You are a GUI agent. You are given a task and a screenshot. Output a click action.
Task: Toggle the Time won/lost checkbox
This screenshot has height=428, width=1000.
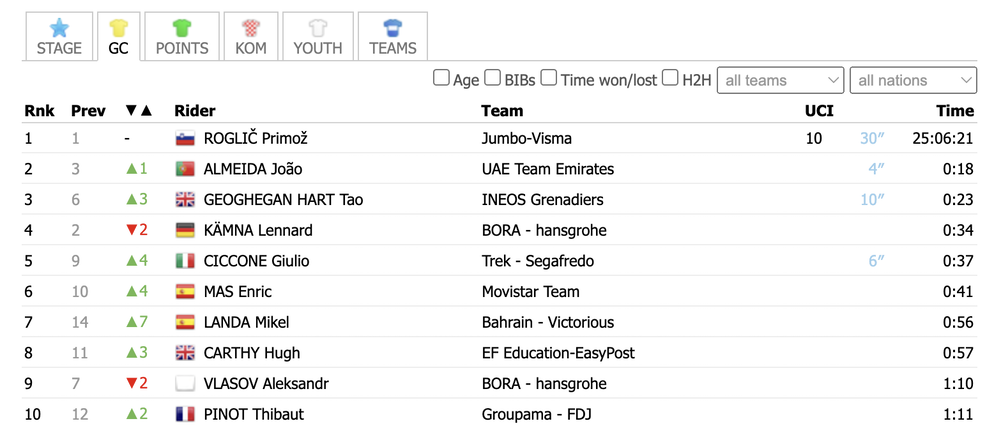(549, 78)
